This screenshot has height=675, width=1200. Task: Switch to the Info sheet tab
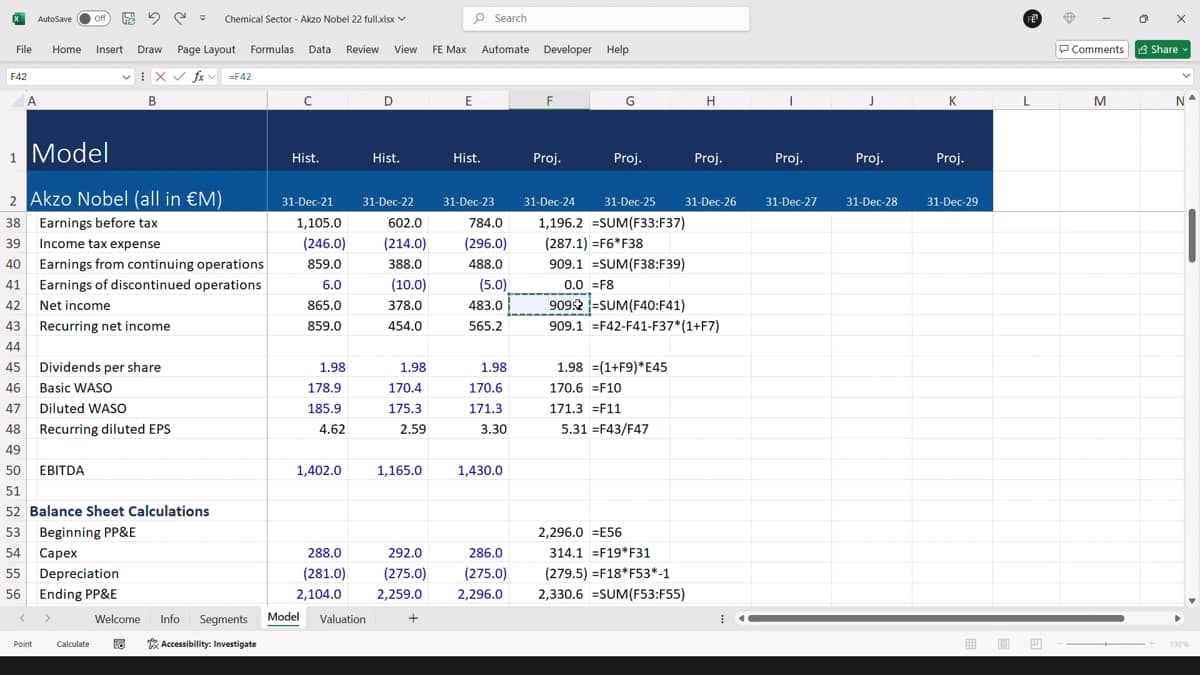170,619
